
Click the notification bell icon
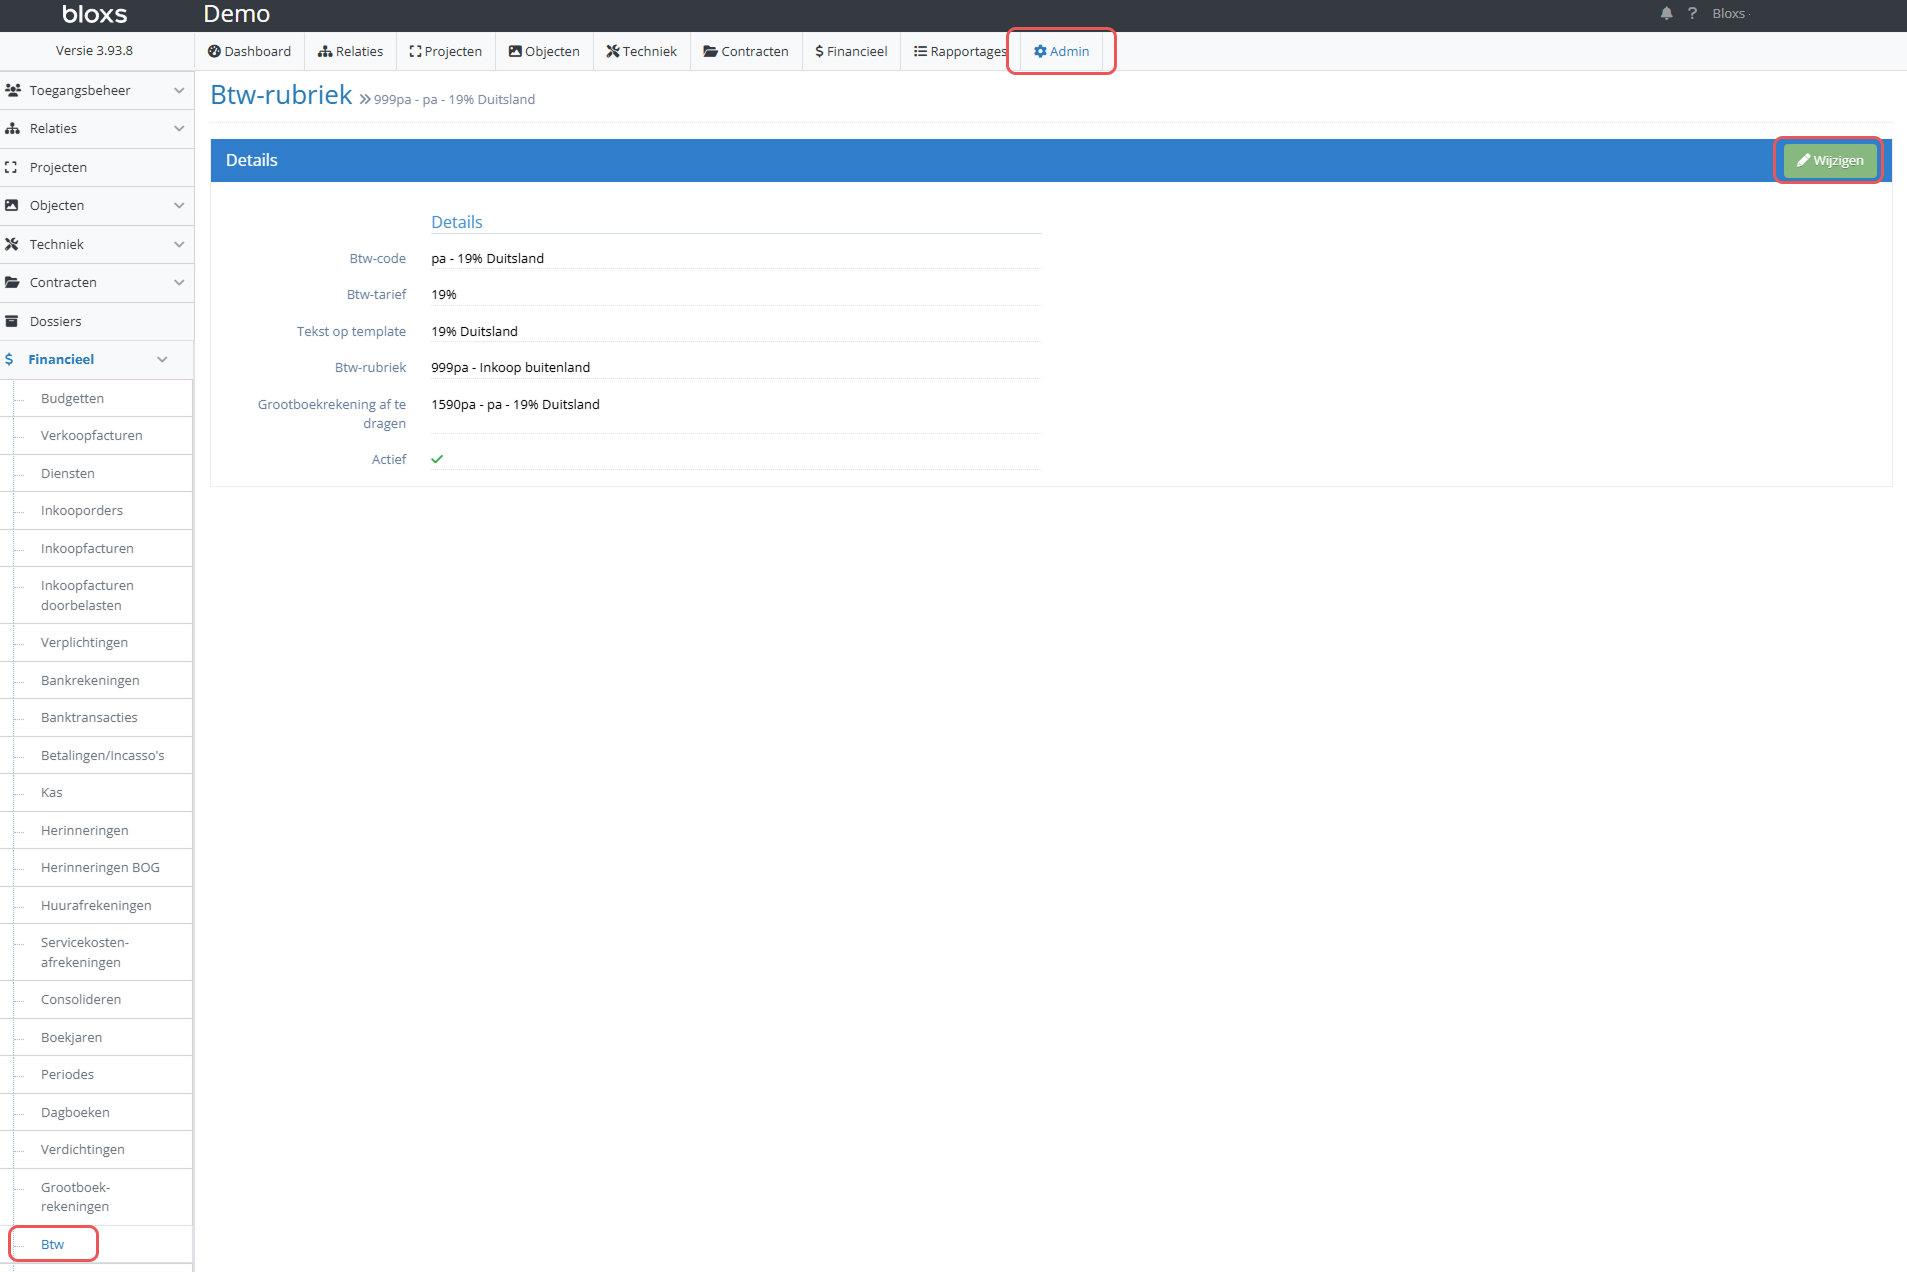1666,13
